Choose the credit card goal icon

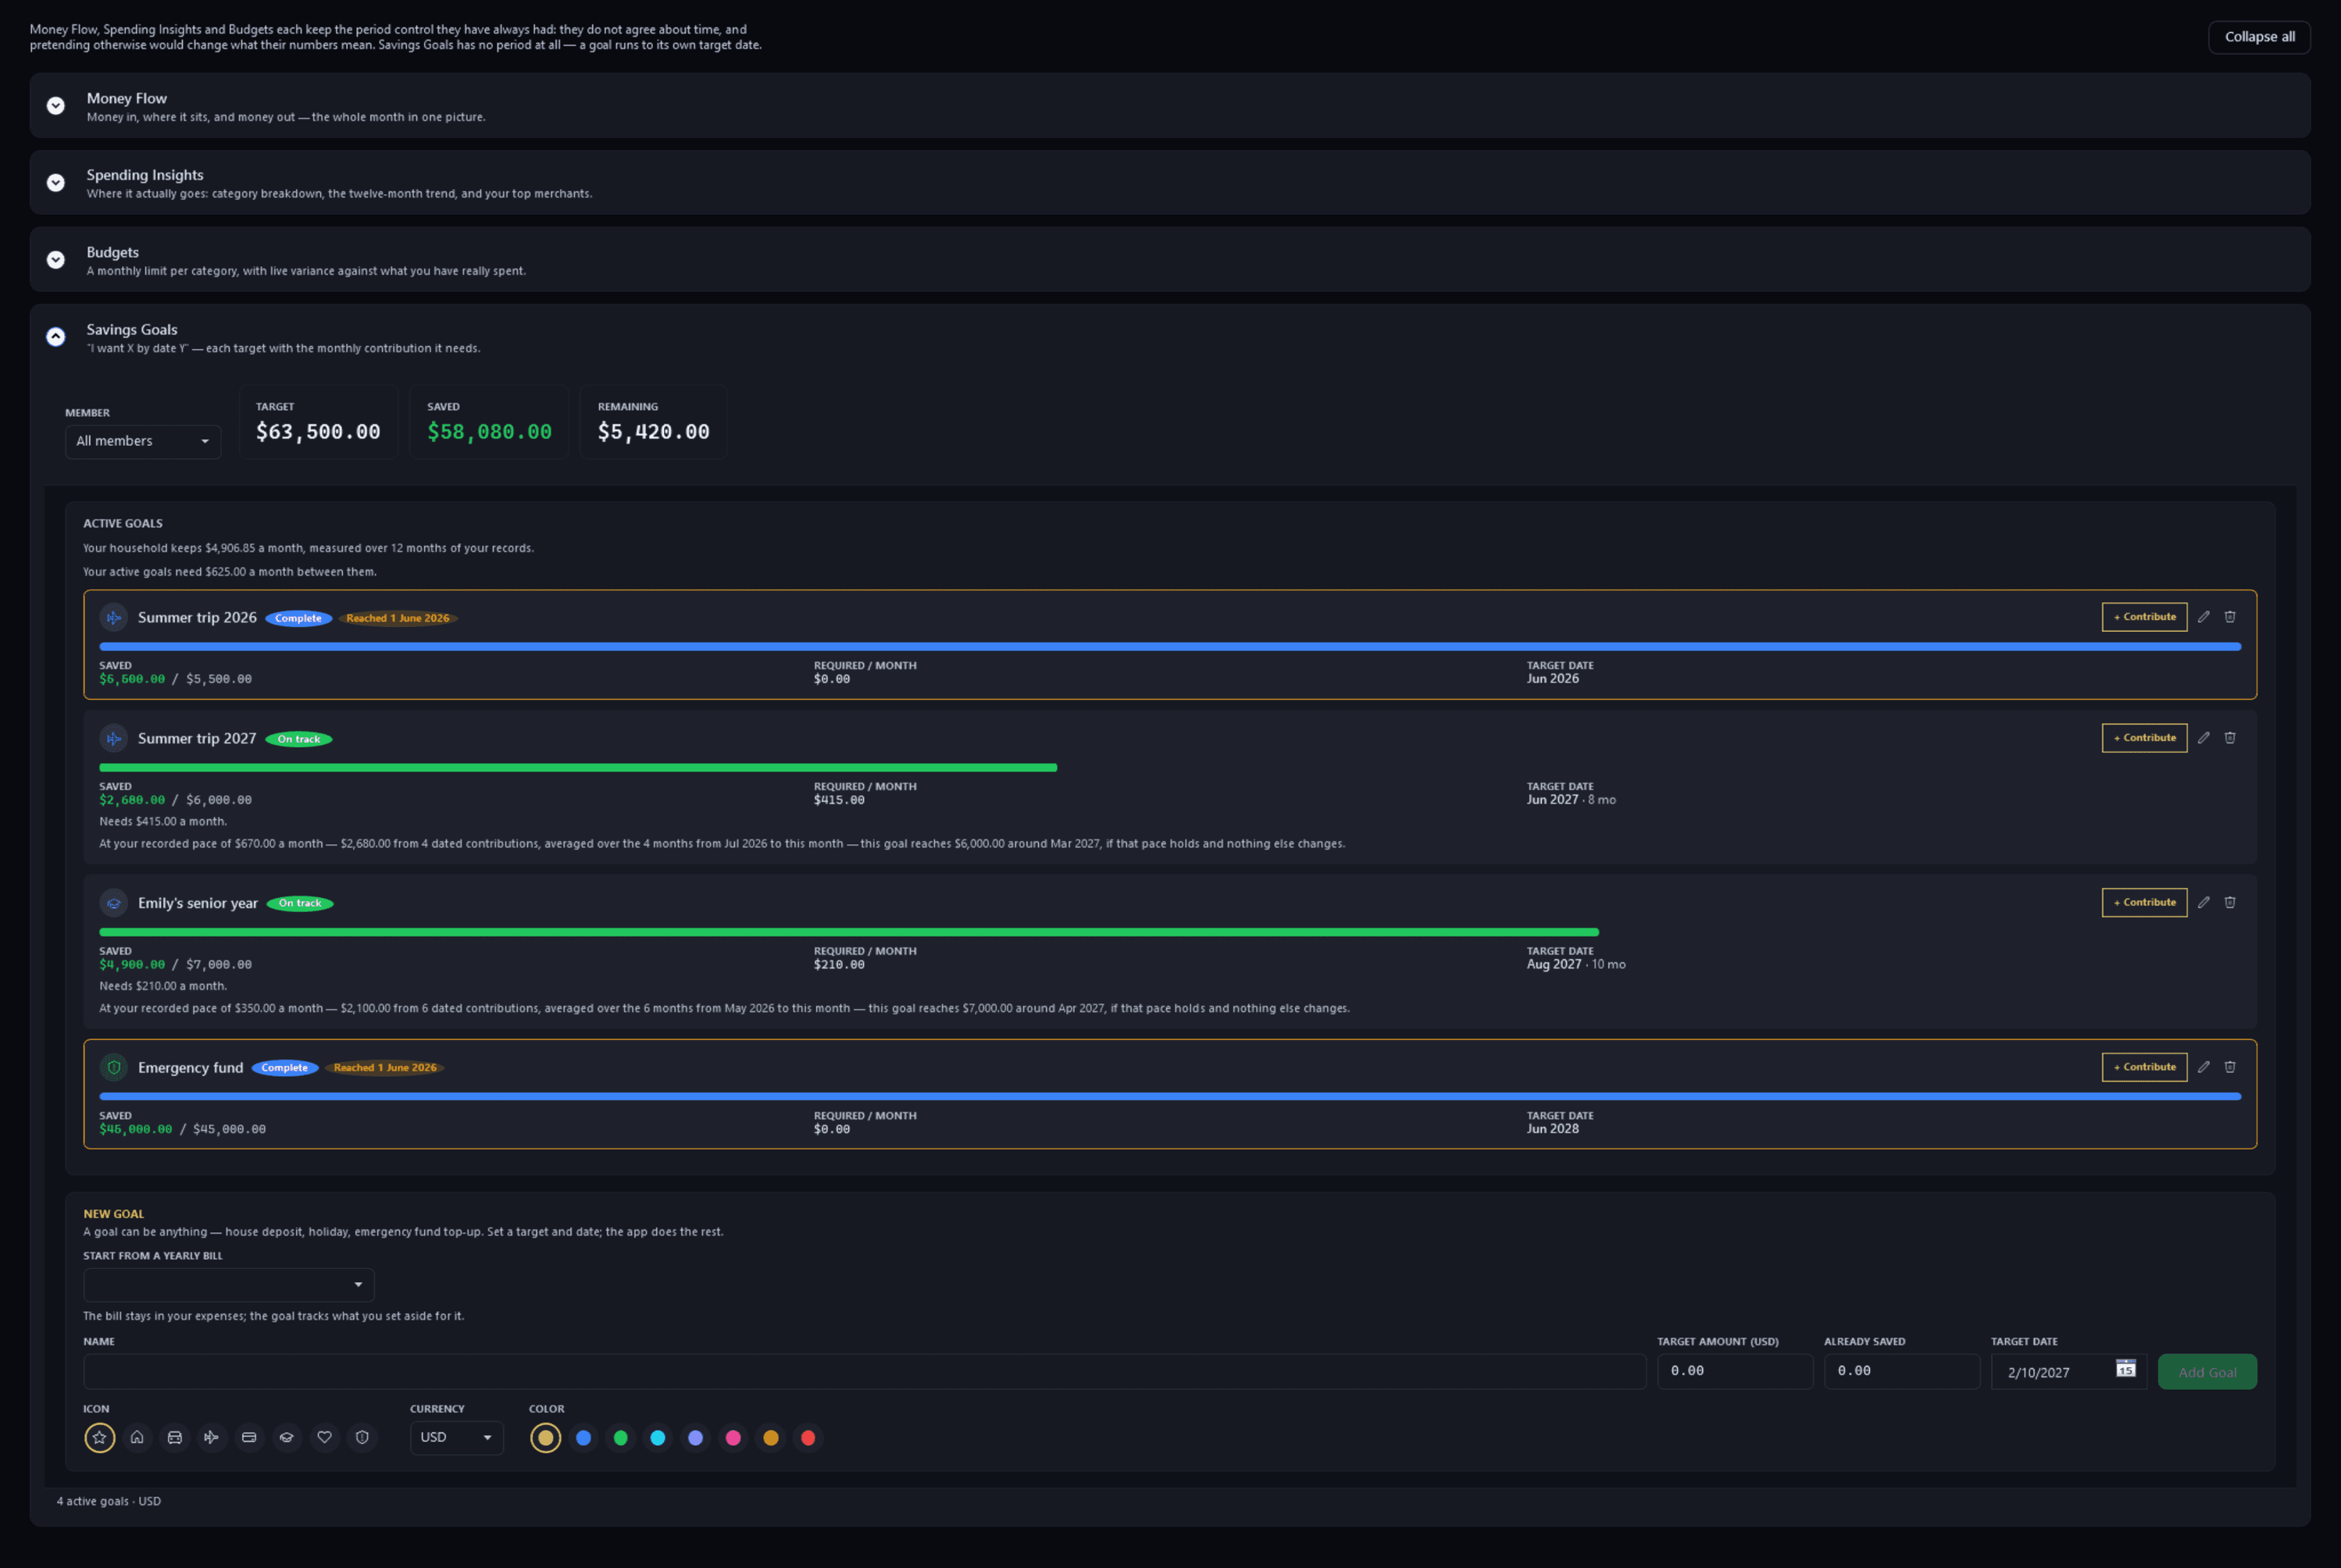tap(249, 1437)
